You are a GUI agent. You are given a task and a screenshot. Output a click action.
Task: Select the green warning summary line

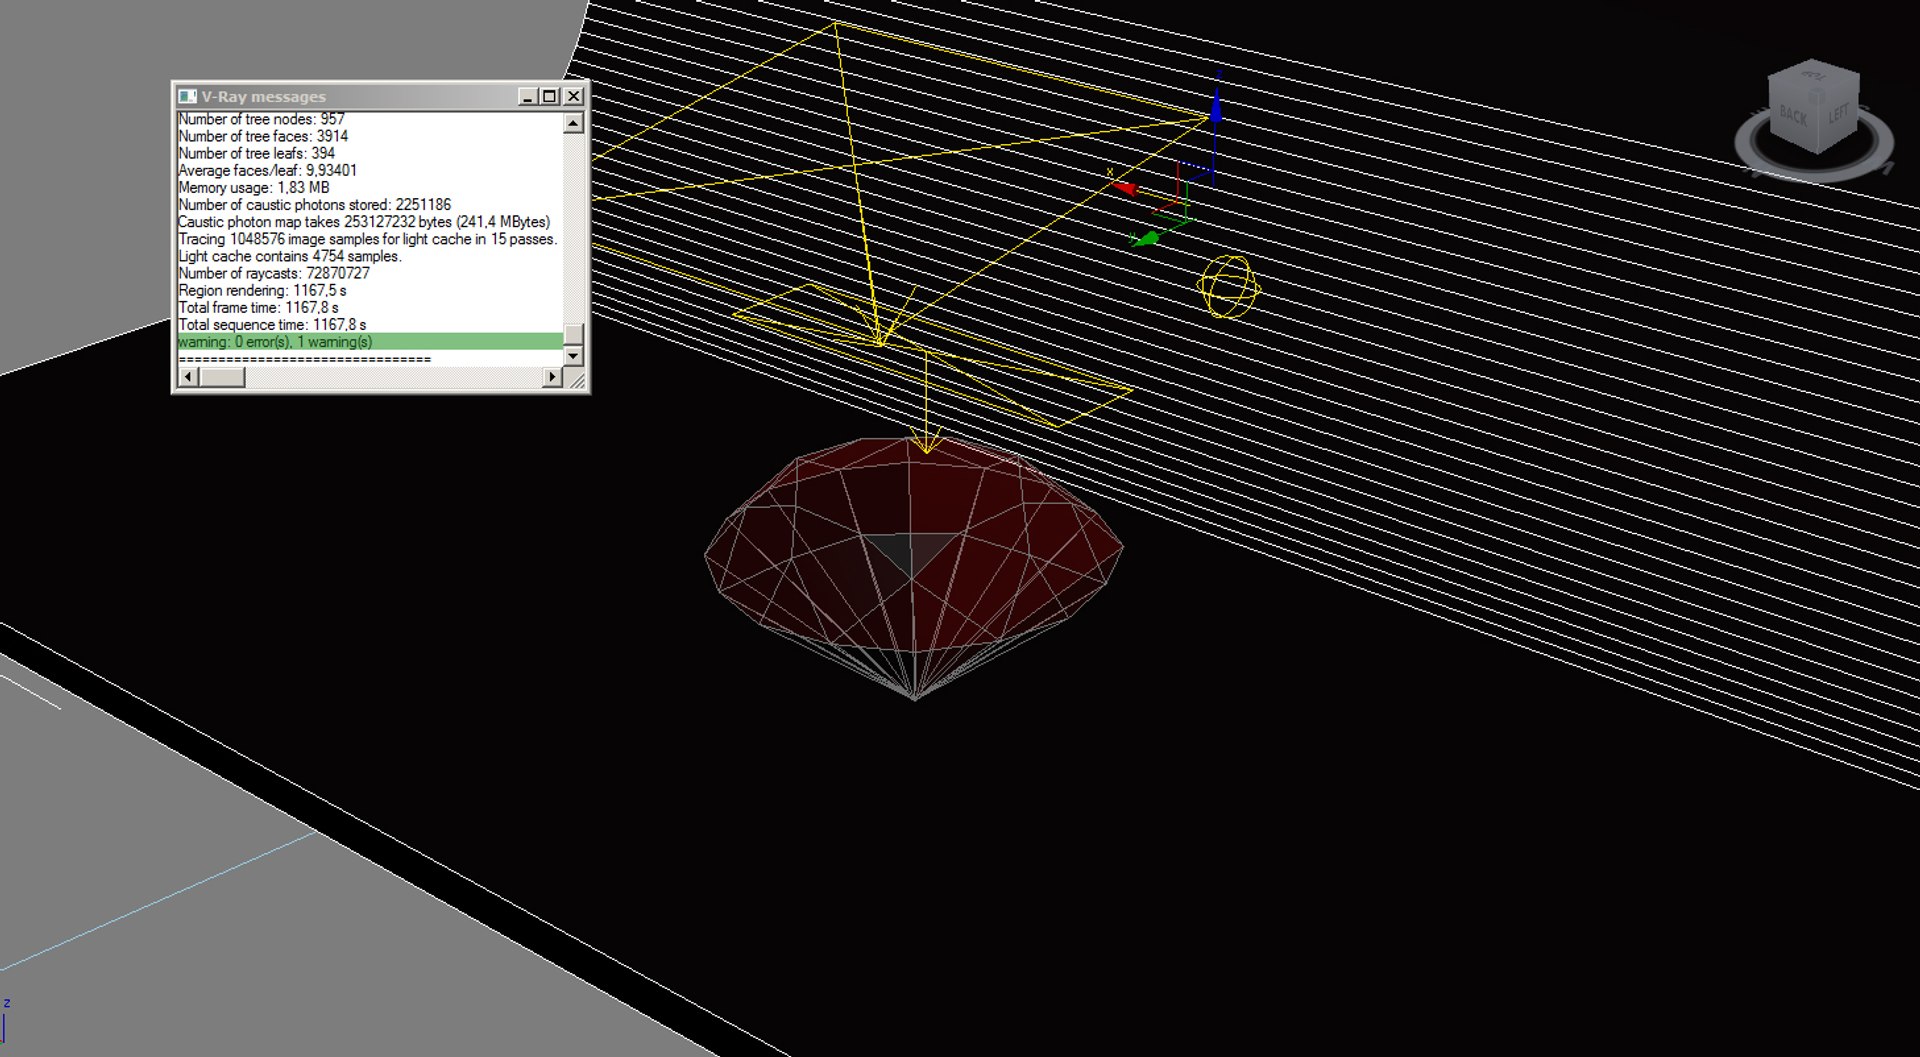(370, 342)
